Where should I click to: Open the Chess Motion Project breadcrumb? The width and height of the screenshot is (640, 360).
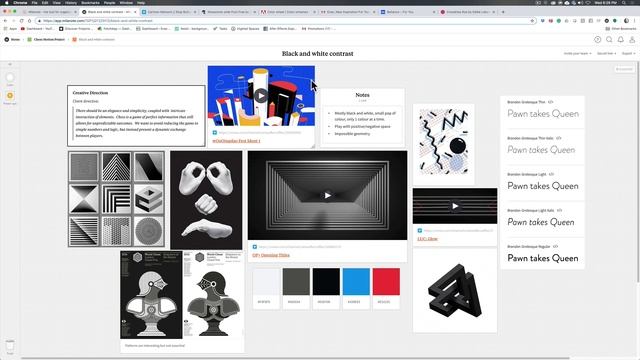coord(46,40)
